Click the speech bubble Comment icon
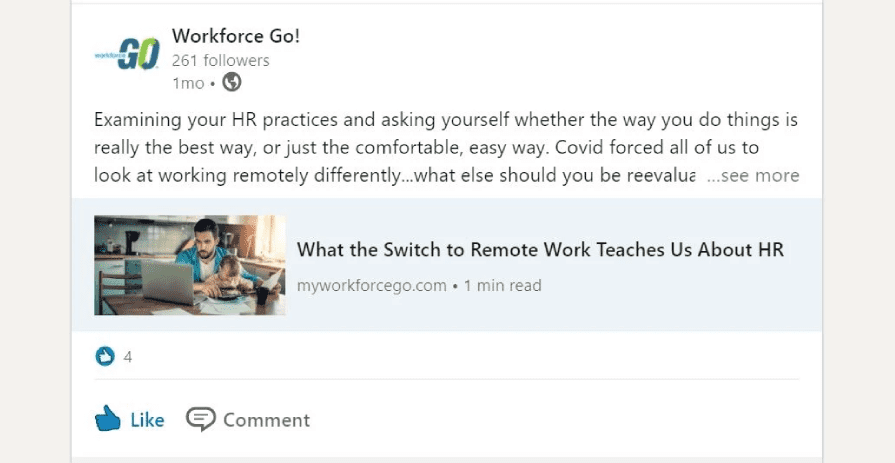The image size is (895, 463). tap(201, 420)
